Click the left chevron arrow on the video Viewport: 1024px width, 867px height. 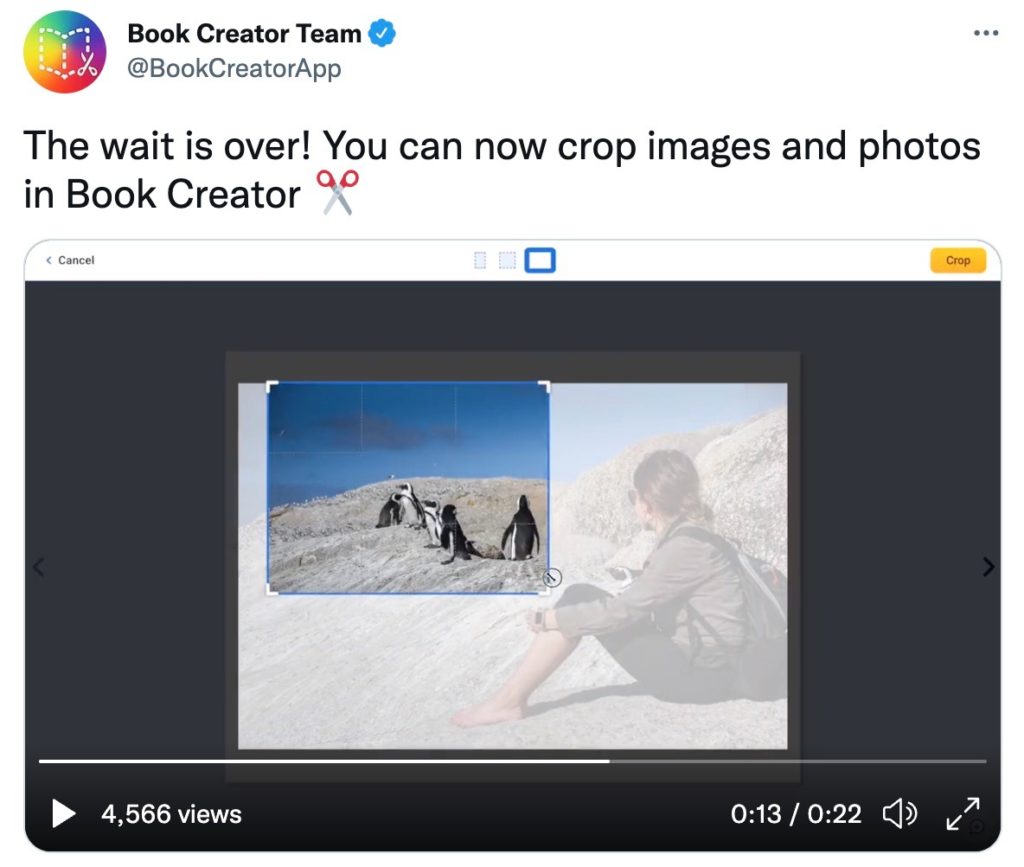coord(38,567)
